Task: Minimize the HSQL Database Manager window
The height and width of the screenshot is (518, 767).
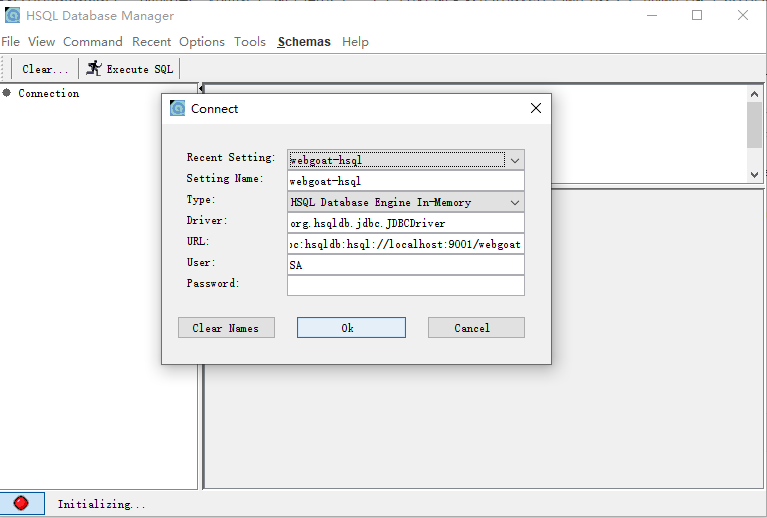Action: point(652,15)
